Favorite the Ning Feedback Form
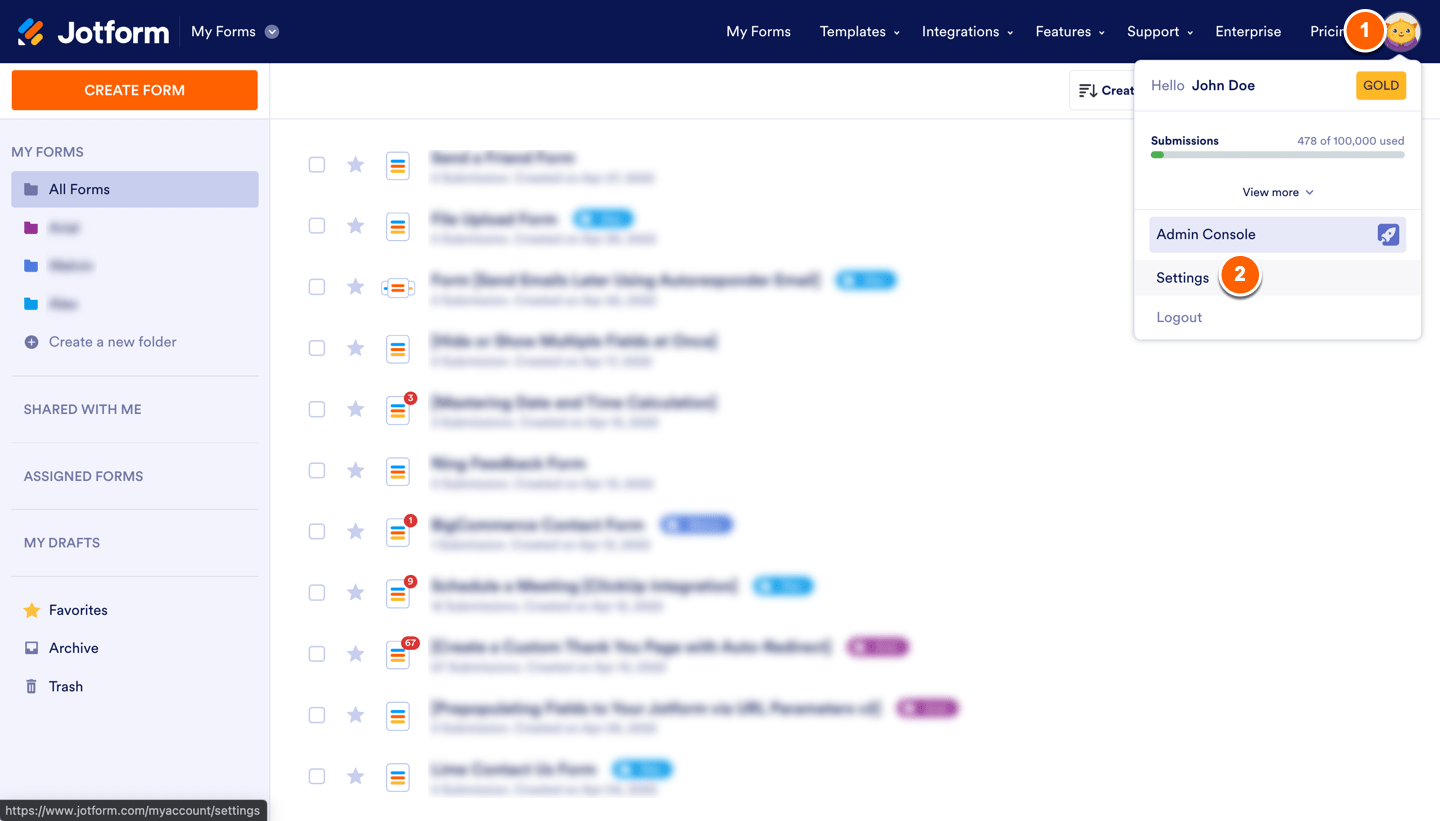Image resolution: width=1440 pixels, height=821 pixels. click(355, 471)
